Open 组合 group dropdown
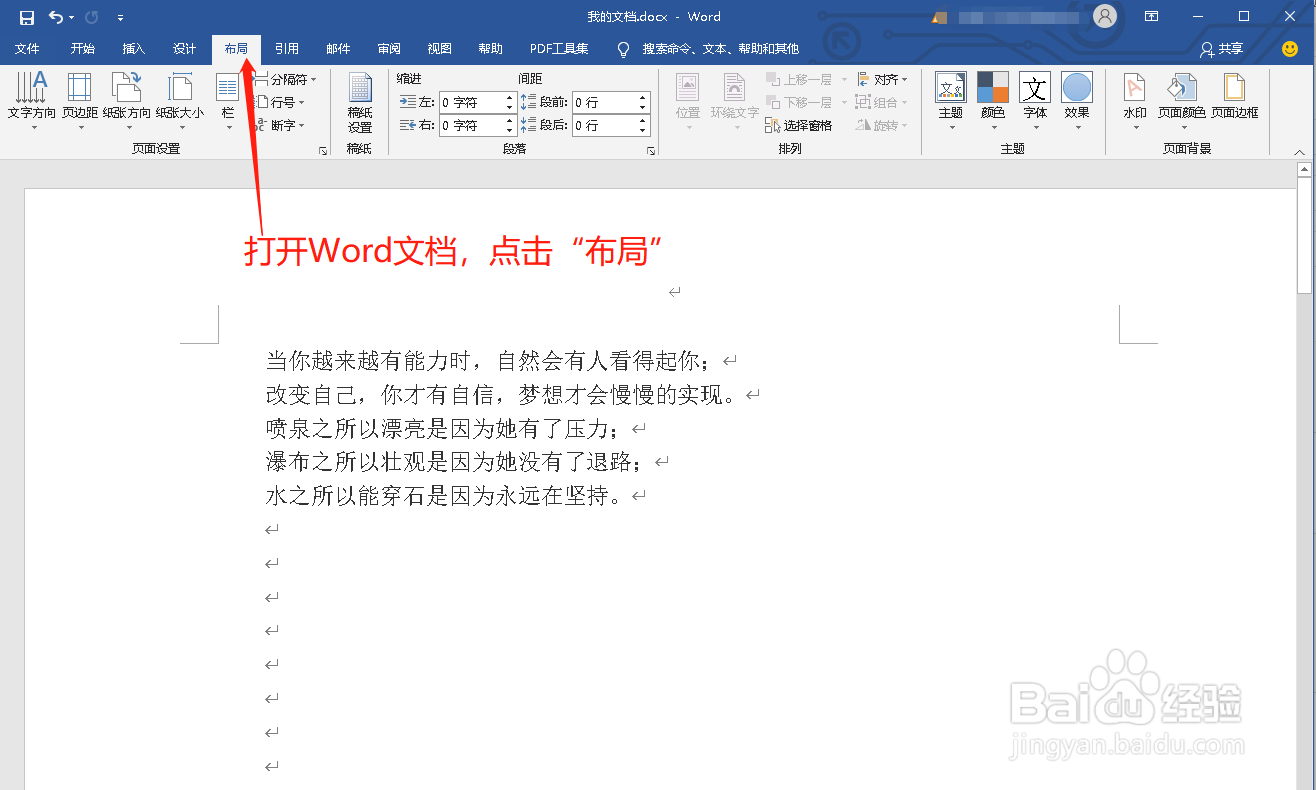The image size is (1316, 790). coord(882,102)
